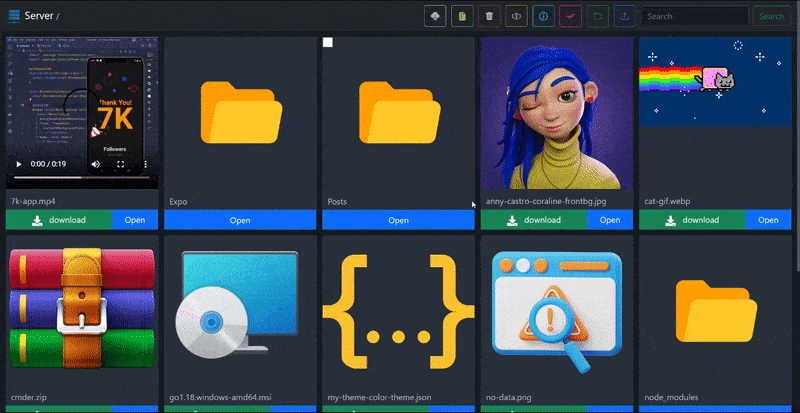Click the green new folder icon

click(597, 16)
